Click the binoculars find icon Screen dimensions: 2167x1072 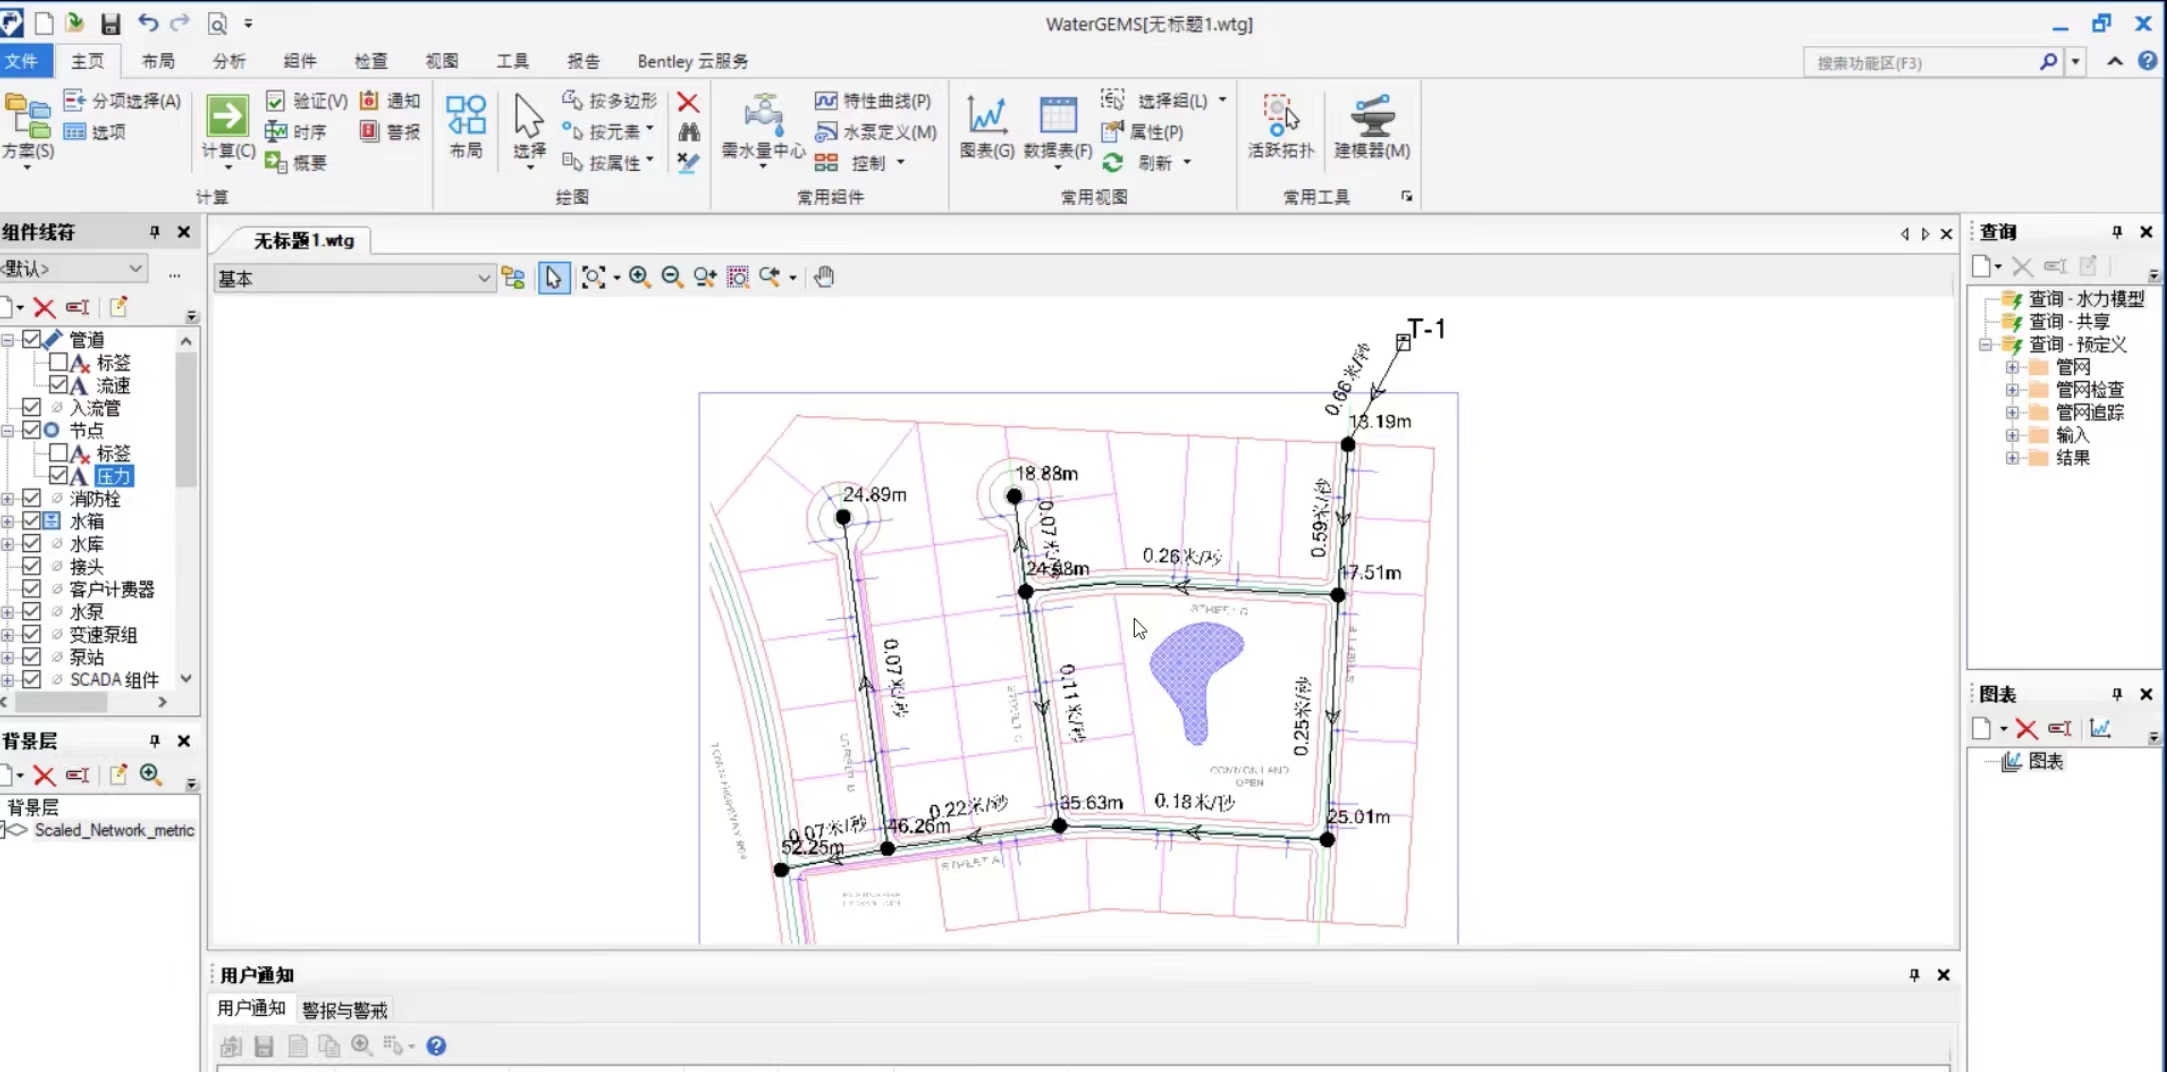(x=688, y=132)
